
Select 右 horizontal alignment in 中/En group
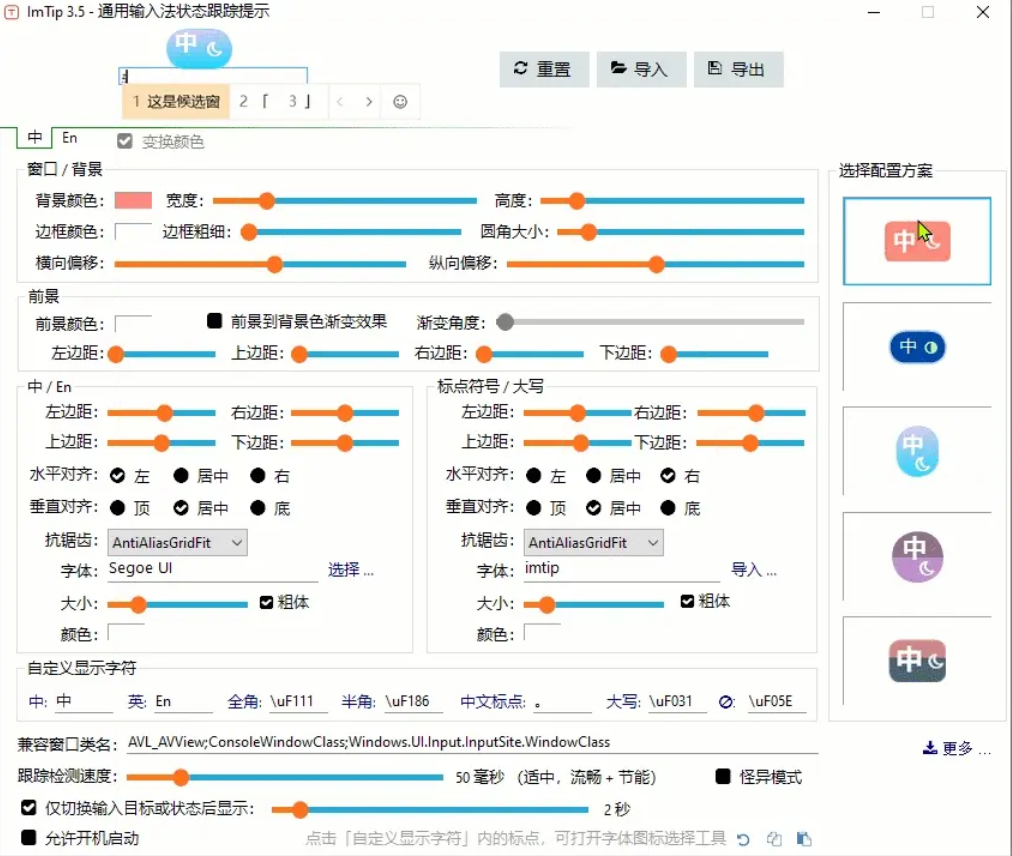(258, 476)
